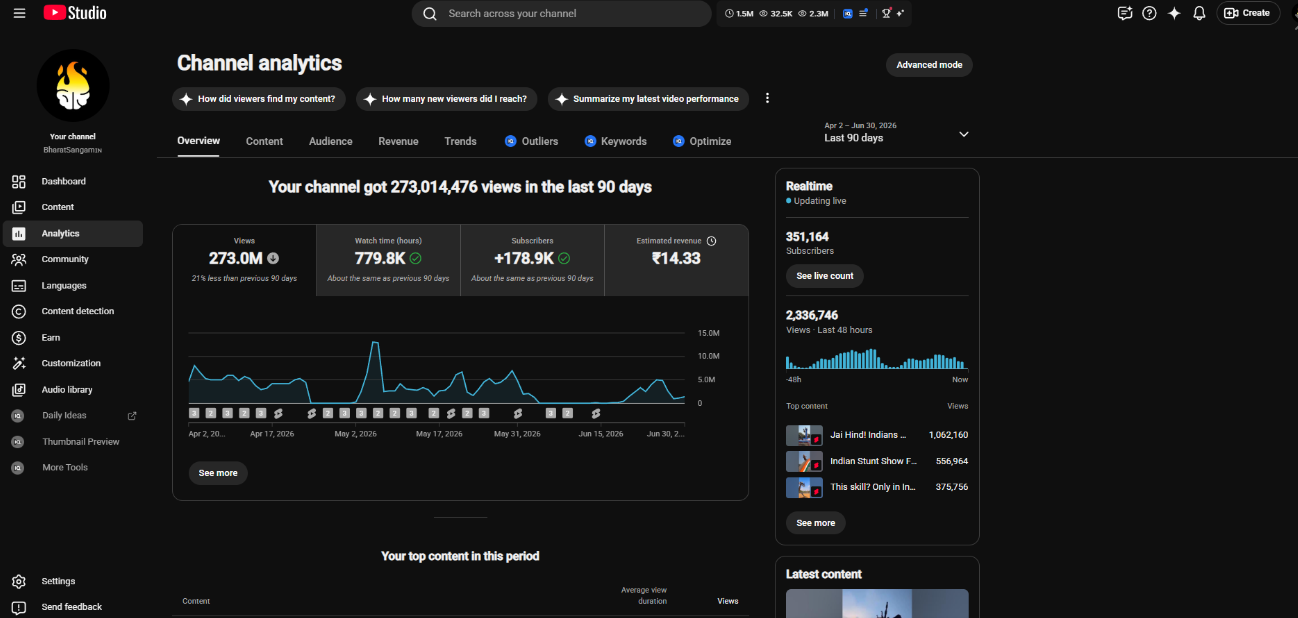Click the 'Average view duration' column header
This screenshot has width=1298, height=618.
coord(644,596)
